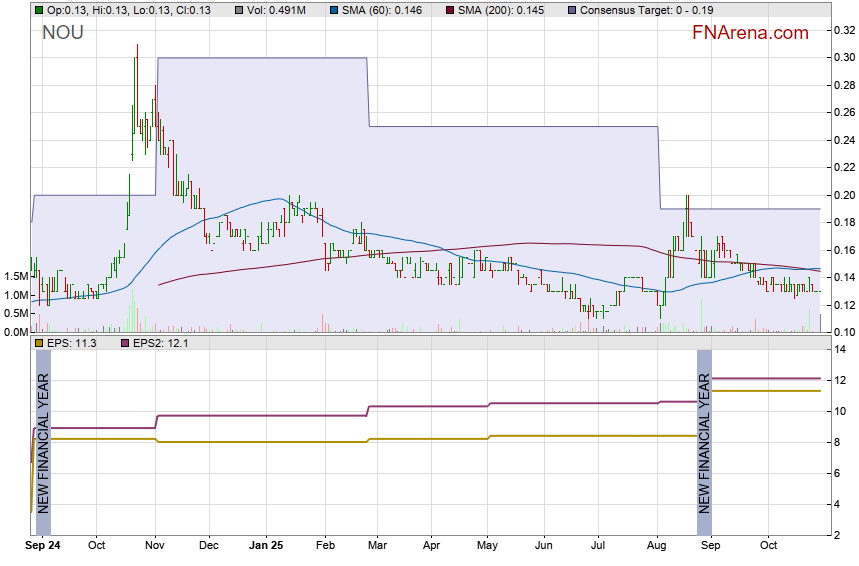
Task: Click the green OHLC price legend swatch
Action: coord(38,10)
